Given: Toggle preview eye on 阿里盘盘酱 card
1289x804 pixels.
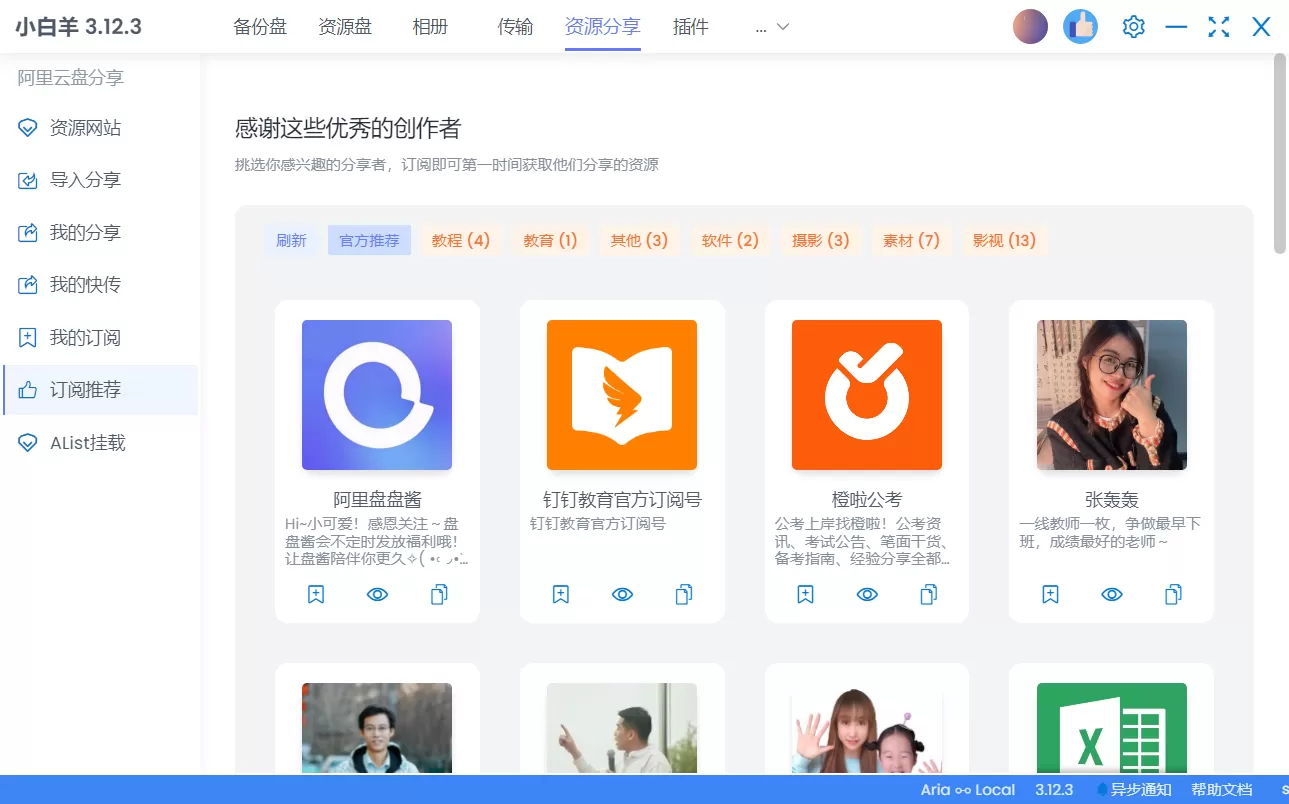Looking at the screenshot, I should click(x=377, y=594).
